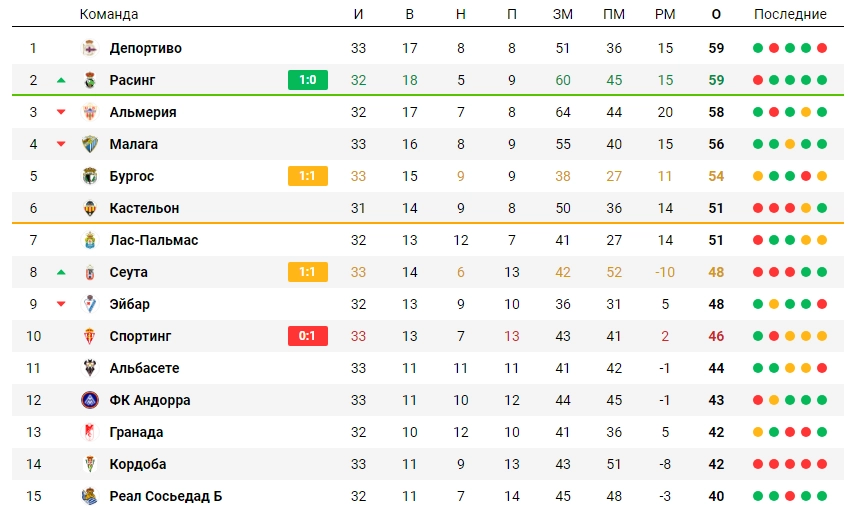852x510 pixels.
Task: Open the Кастельон team link
Action: [x=144, y=208]
